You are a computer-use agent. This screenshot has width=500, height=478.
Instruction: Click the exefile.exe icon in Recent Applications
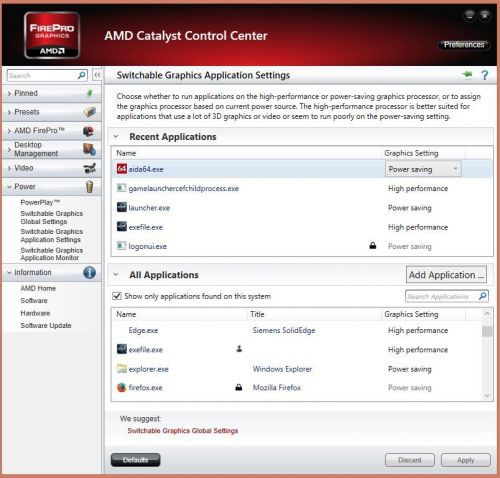[122, 227]
